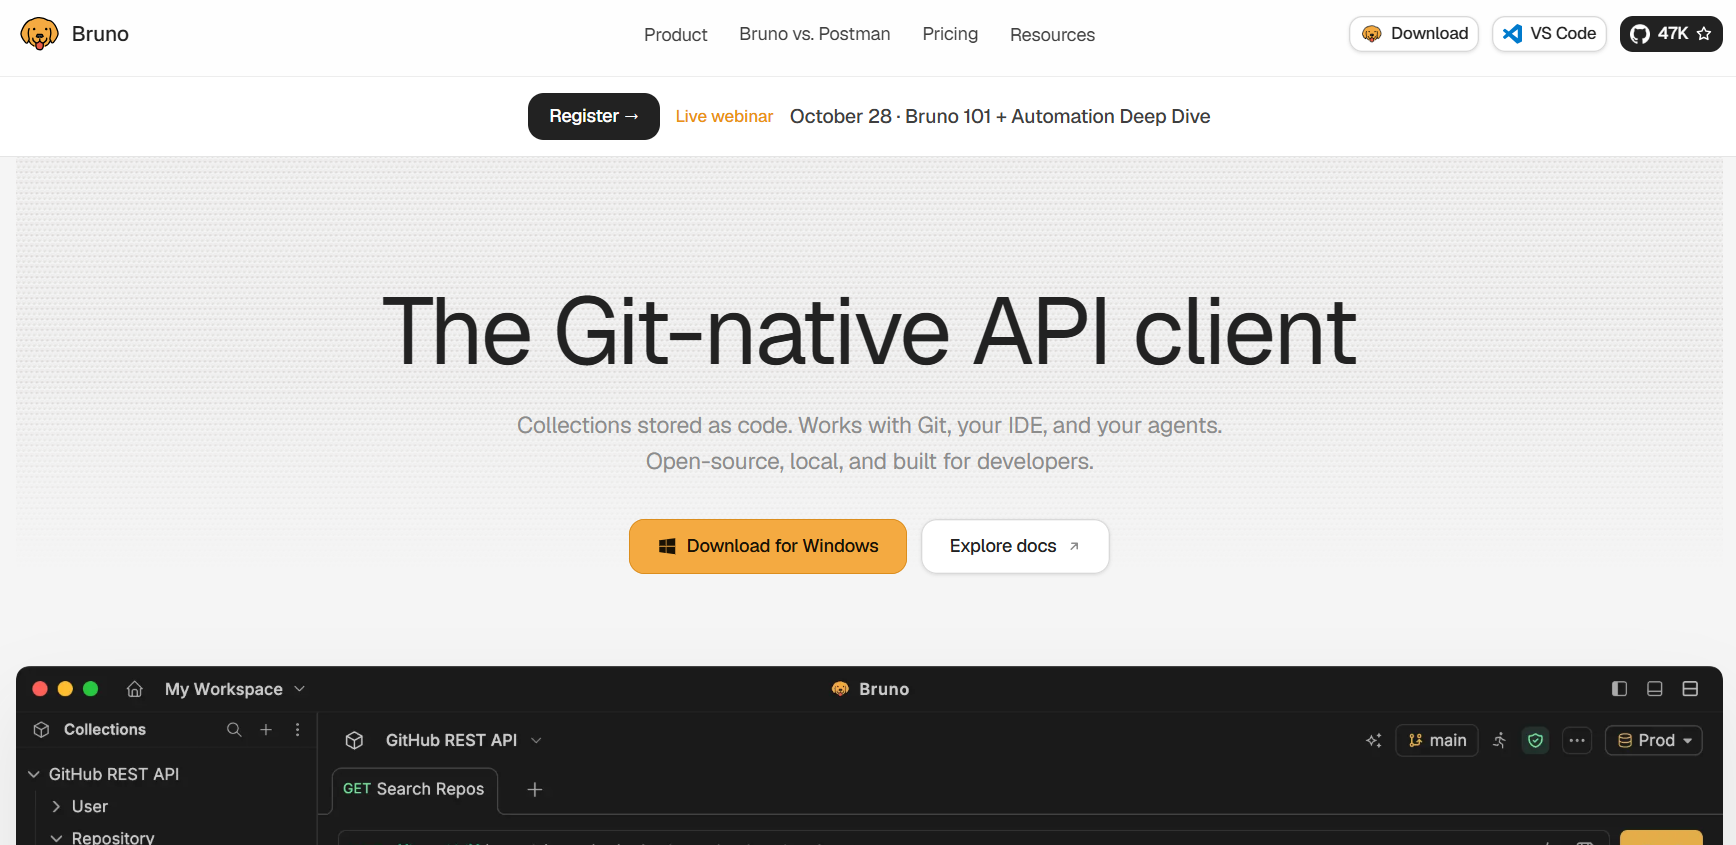1736x845 pixels.
Task: Click the home icon beside My Workspace
Action: (x=135, y=689)
